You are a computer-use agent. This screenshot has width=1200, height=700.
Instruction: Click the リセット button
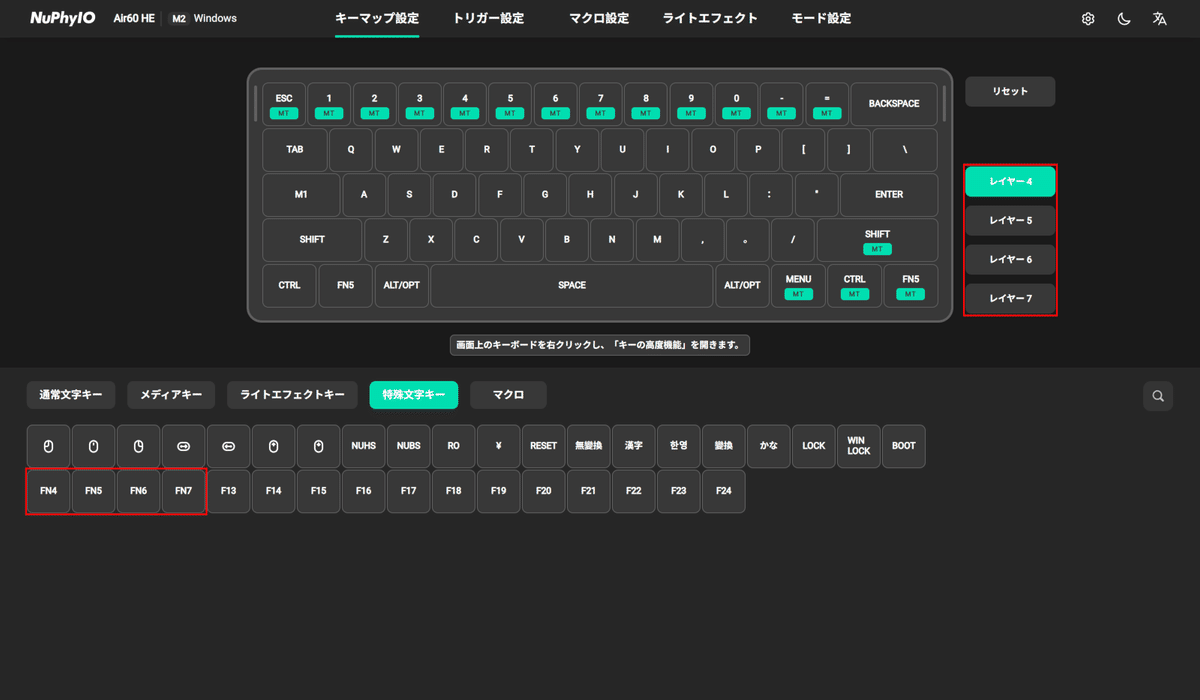tap(1010, 91)
